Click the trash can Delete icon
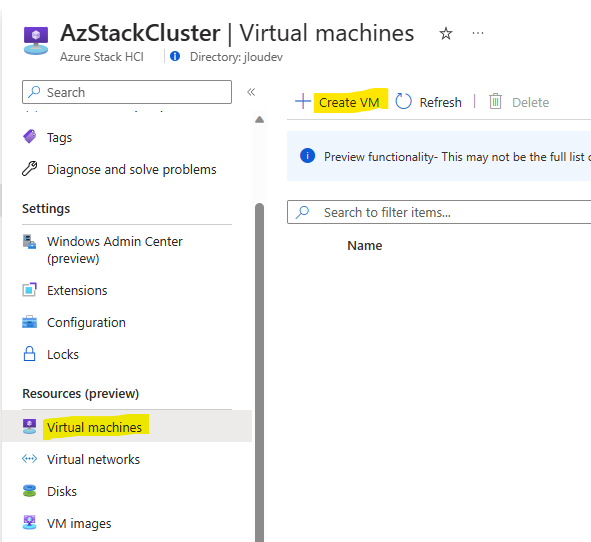 click(x=495, y=101)
